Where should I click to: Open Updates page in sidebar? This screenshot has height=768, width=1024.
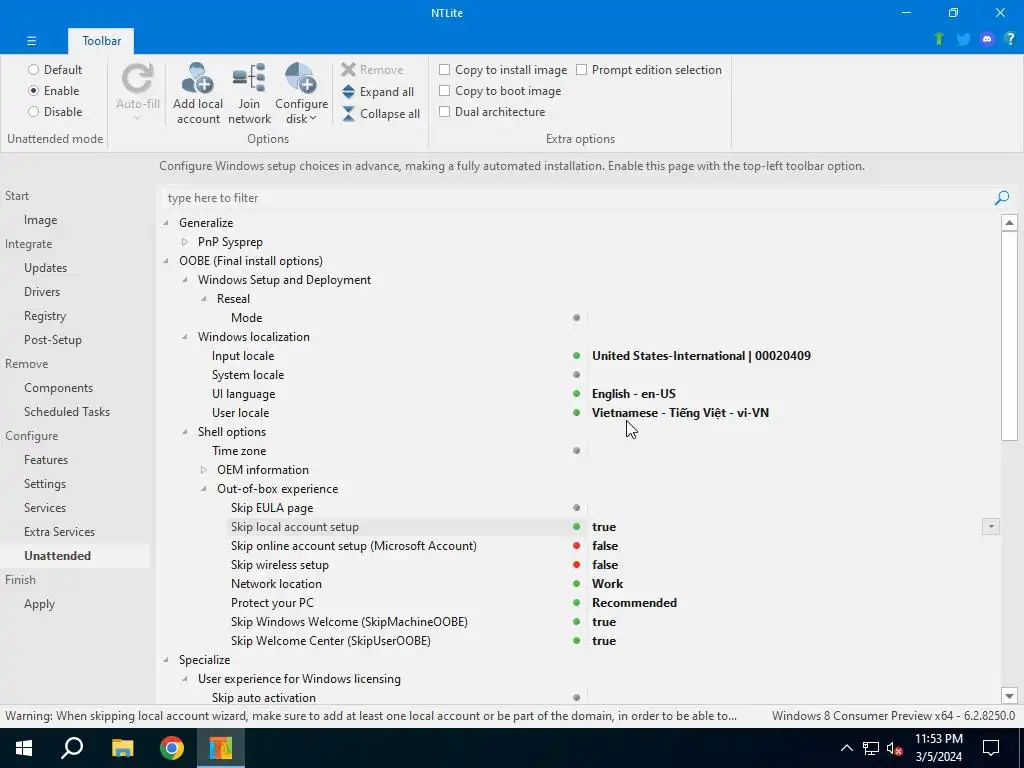45,268
